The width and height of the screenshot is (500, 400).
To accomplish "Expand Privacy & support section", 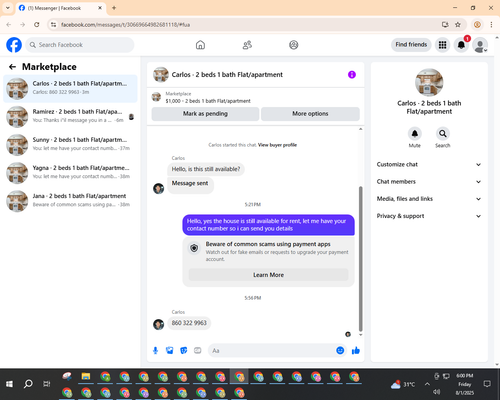I will [x=429, y=216].
